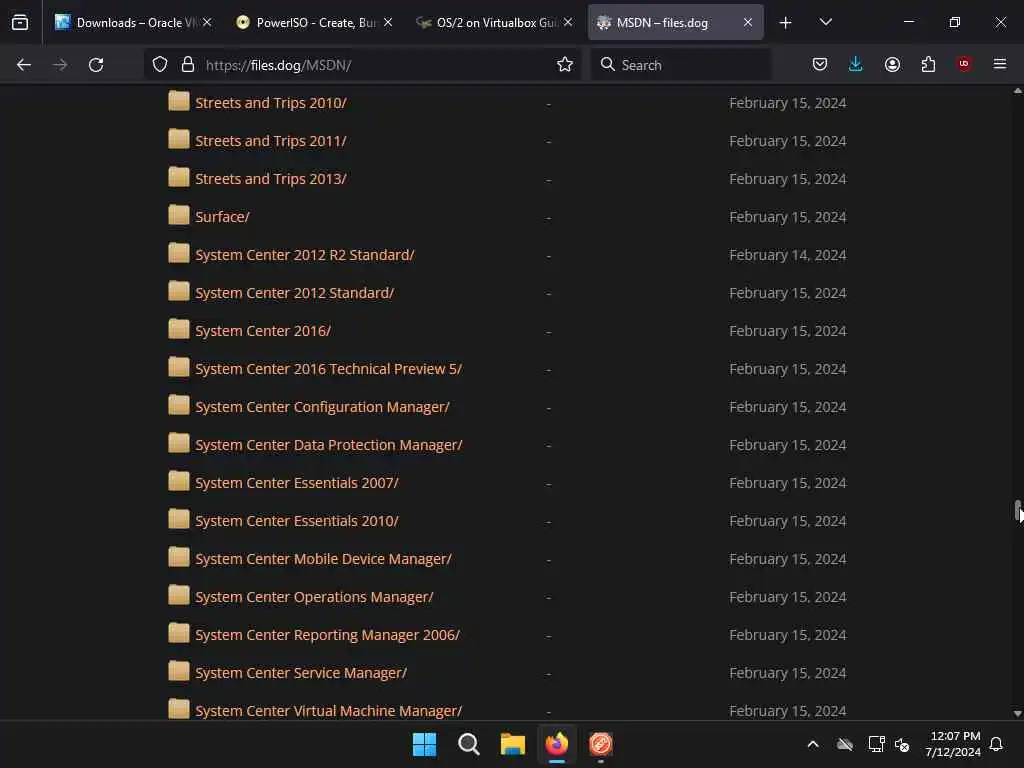Image resolution: width=1024 pixels, height=768 pixels.
Task: Open uBlock Origin extension popup
Action: click(964, 64)
